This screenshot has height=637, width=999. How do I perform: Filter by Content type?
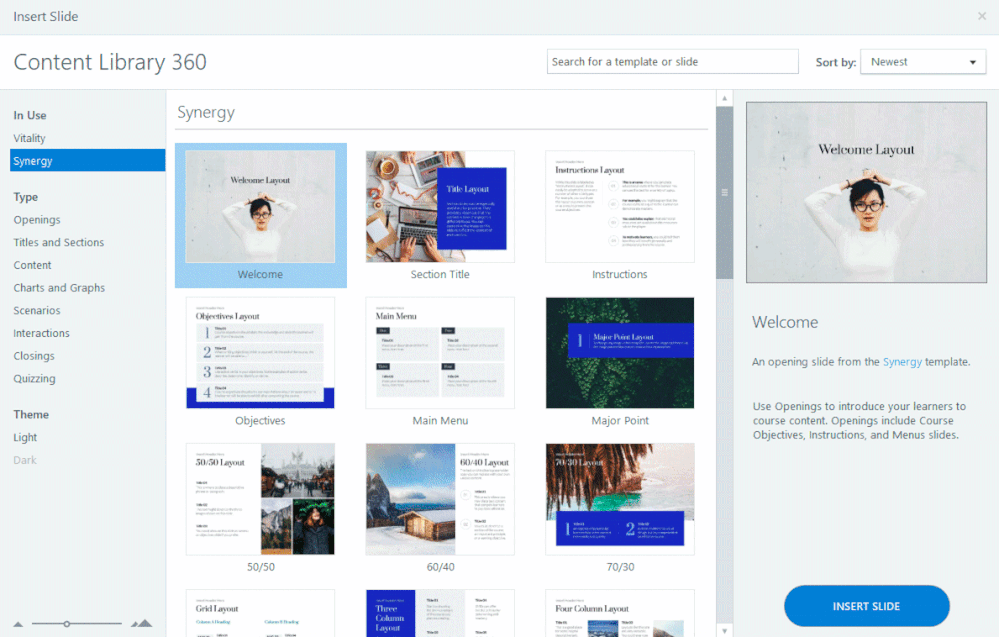point(32,265)
